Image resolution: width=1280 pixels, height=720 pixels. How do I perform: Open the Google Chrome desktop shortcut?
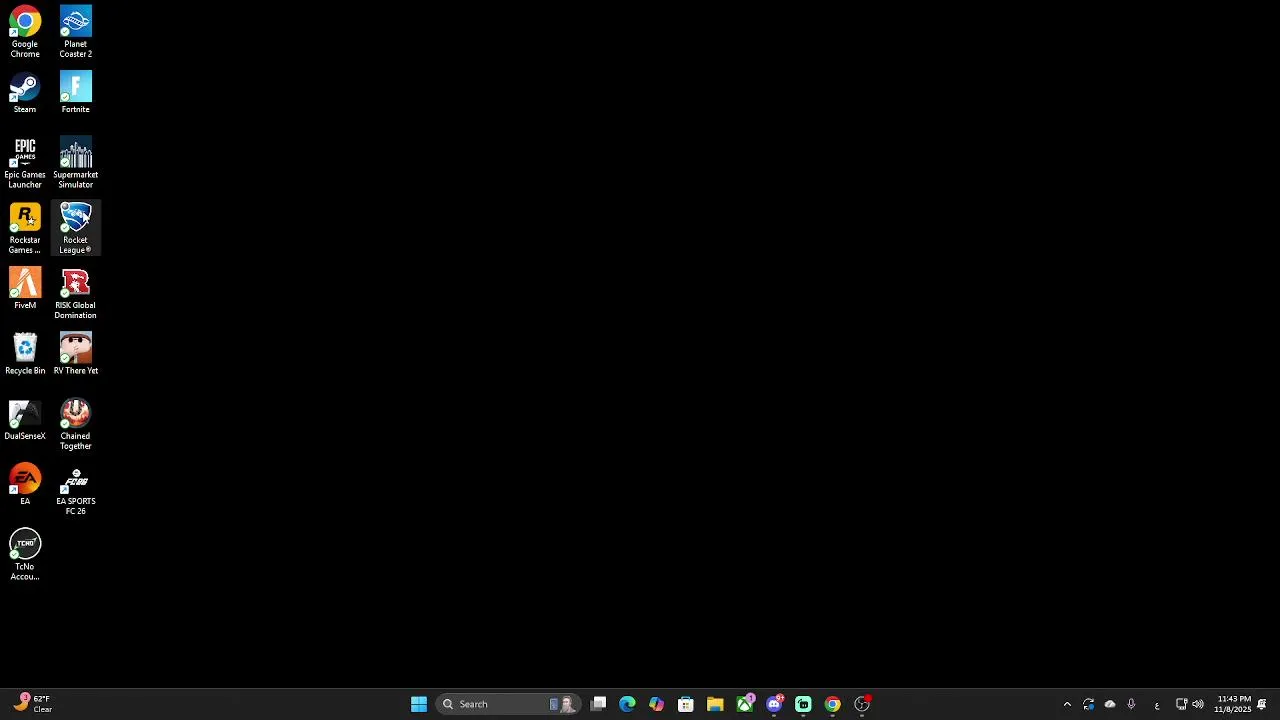[x=25, y=32]
